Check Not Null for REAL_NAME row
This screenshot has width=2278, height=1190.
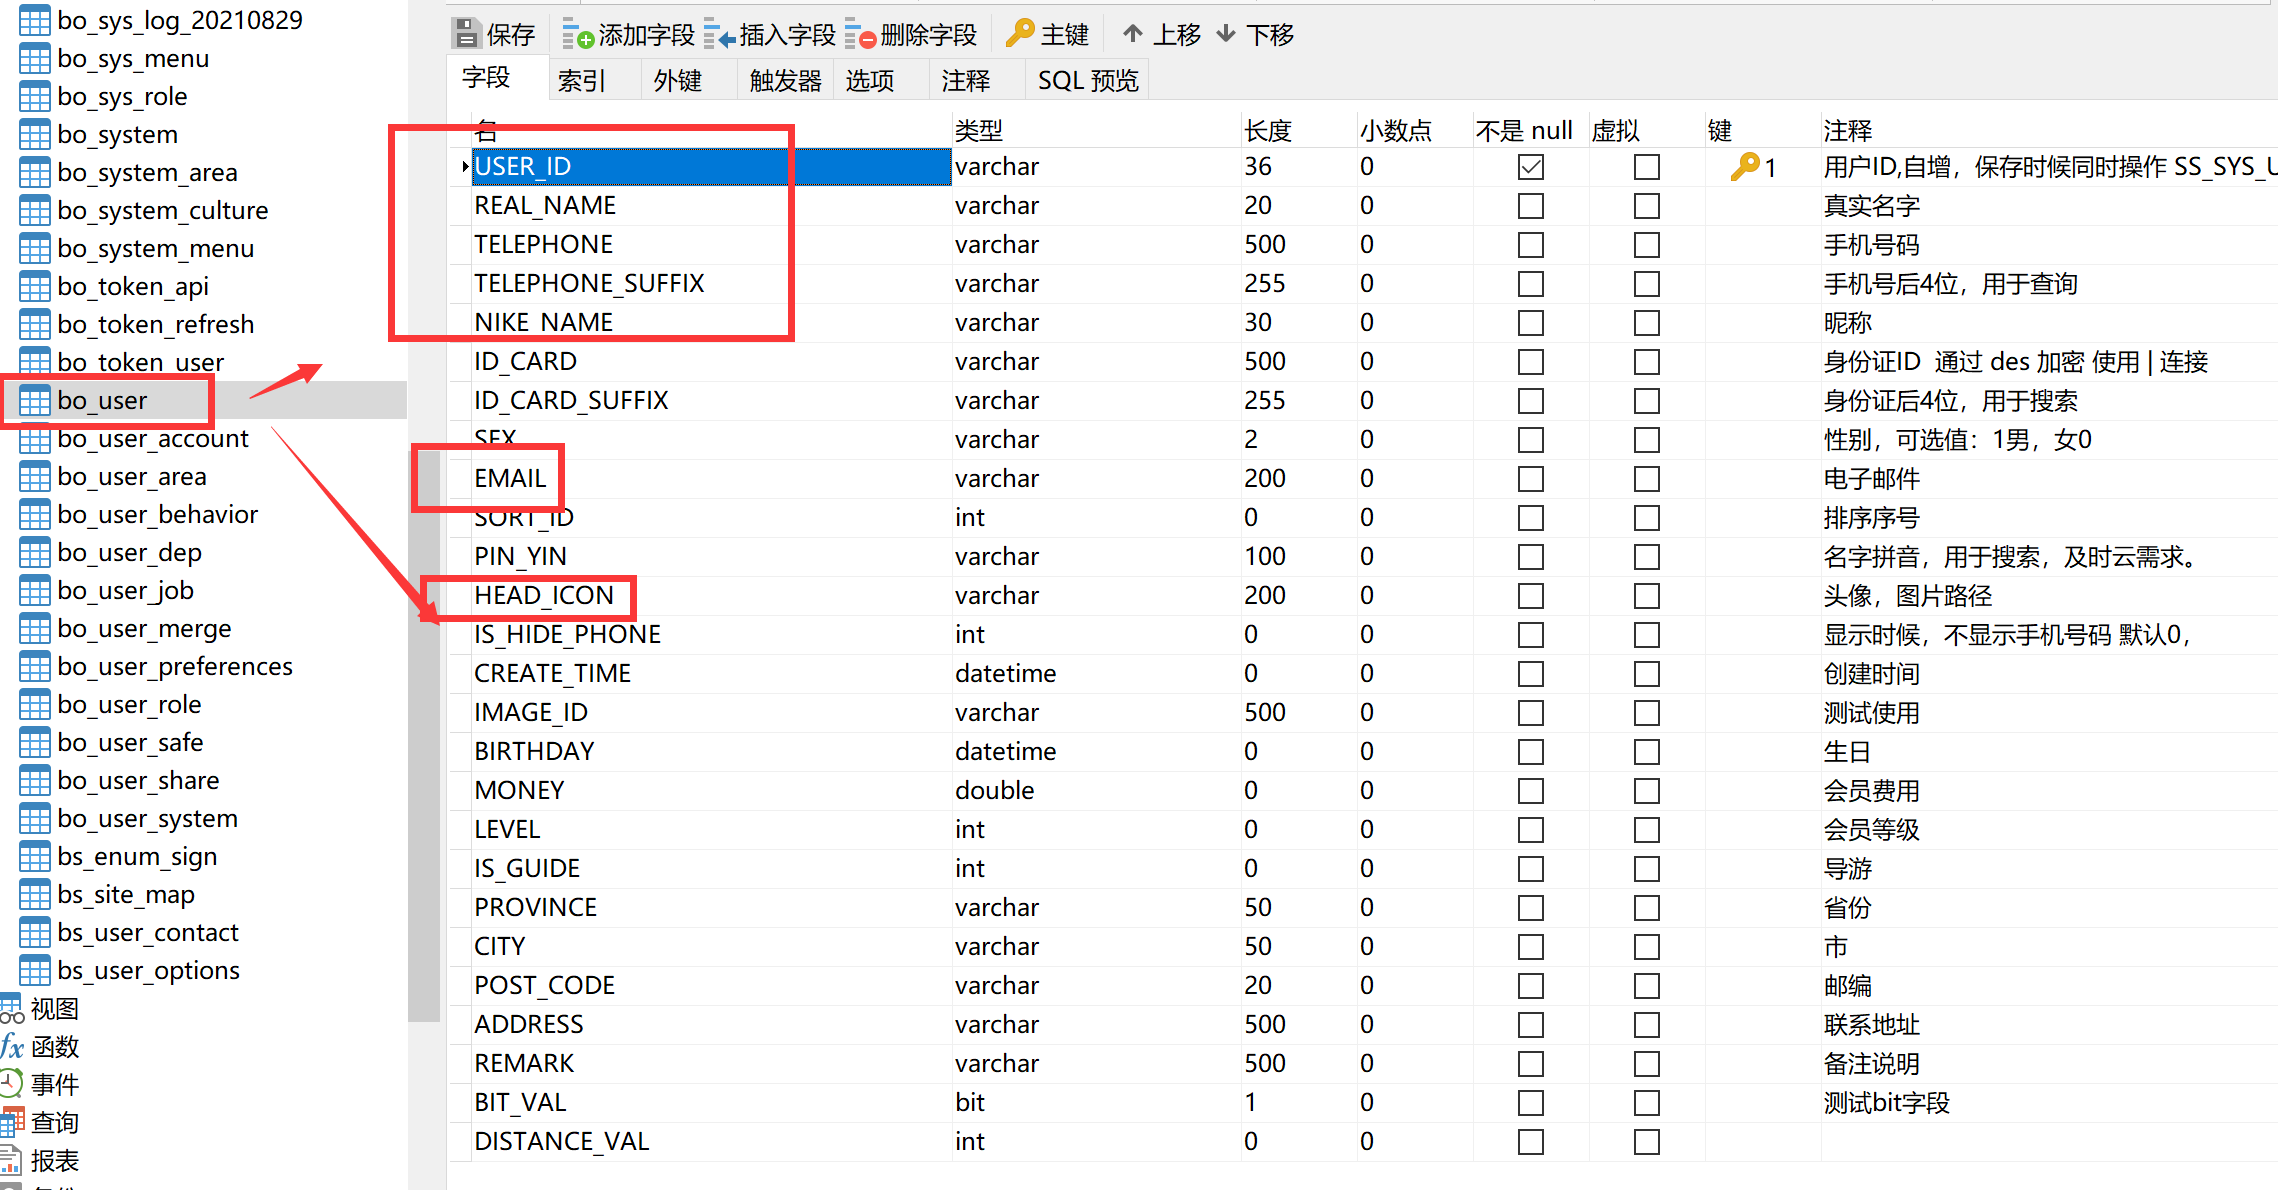1530,206
